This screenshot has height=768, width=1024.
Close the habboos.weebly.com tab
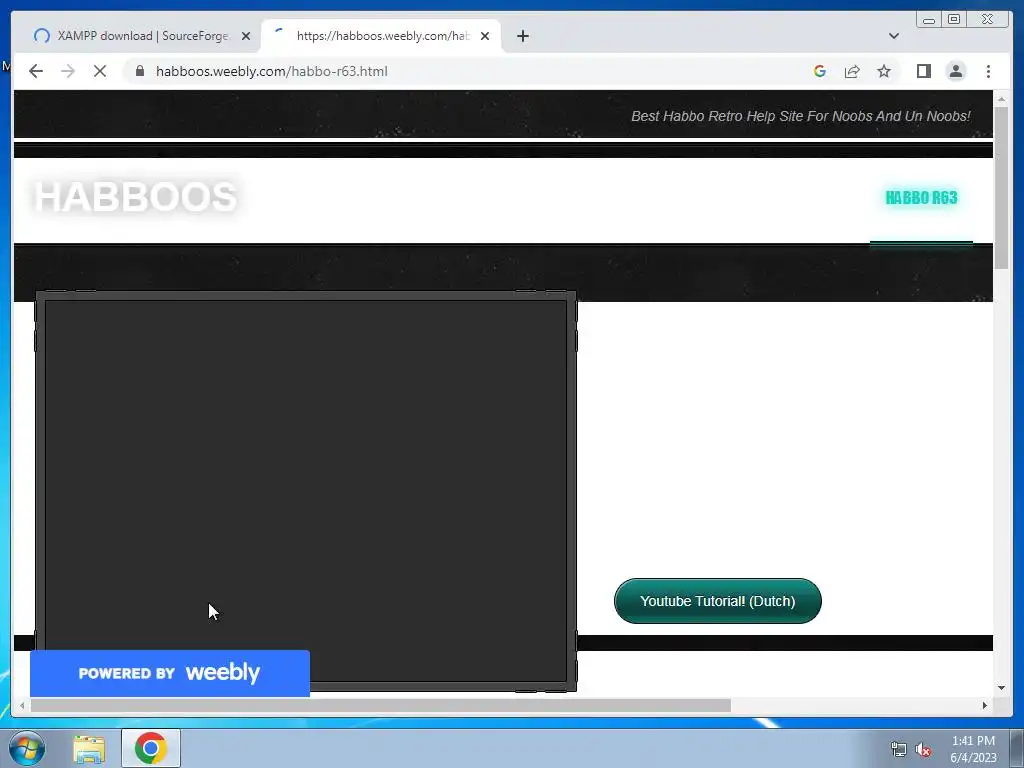point(485,36)
